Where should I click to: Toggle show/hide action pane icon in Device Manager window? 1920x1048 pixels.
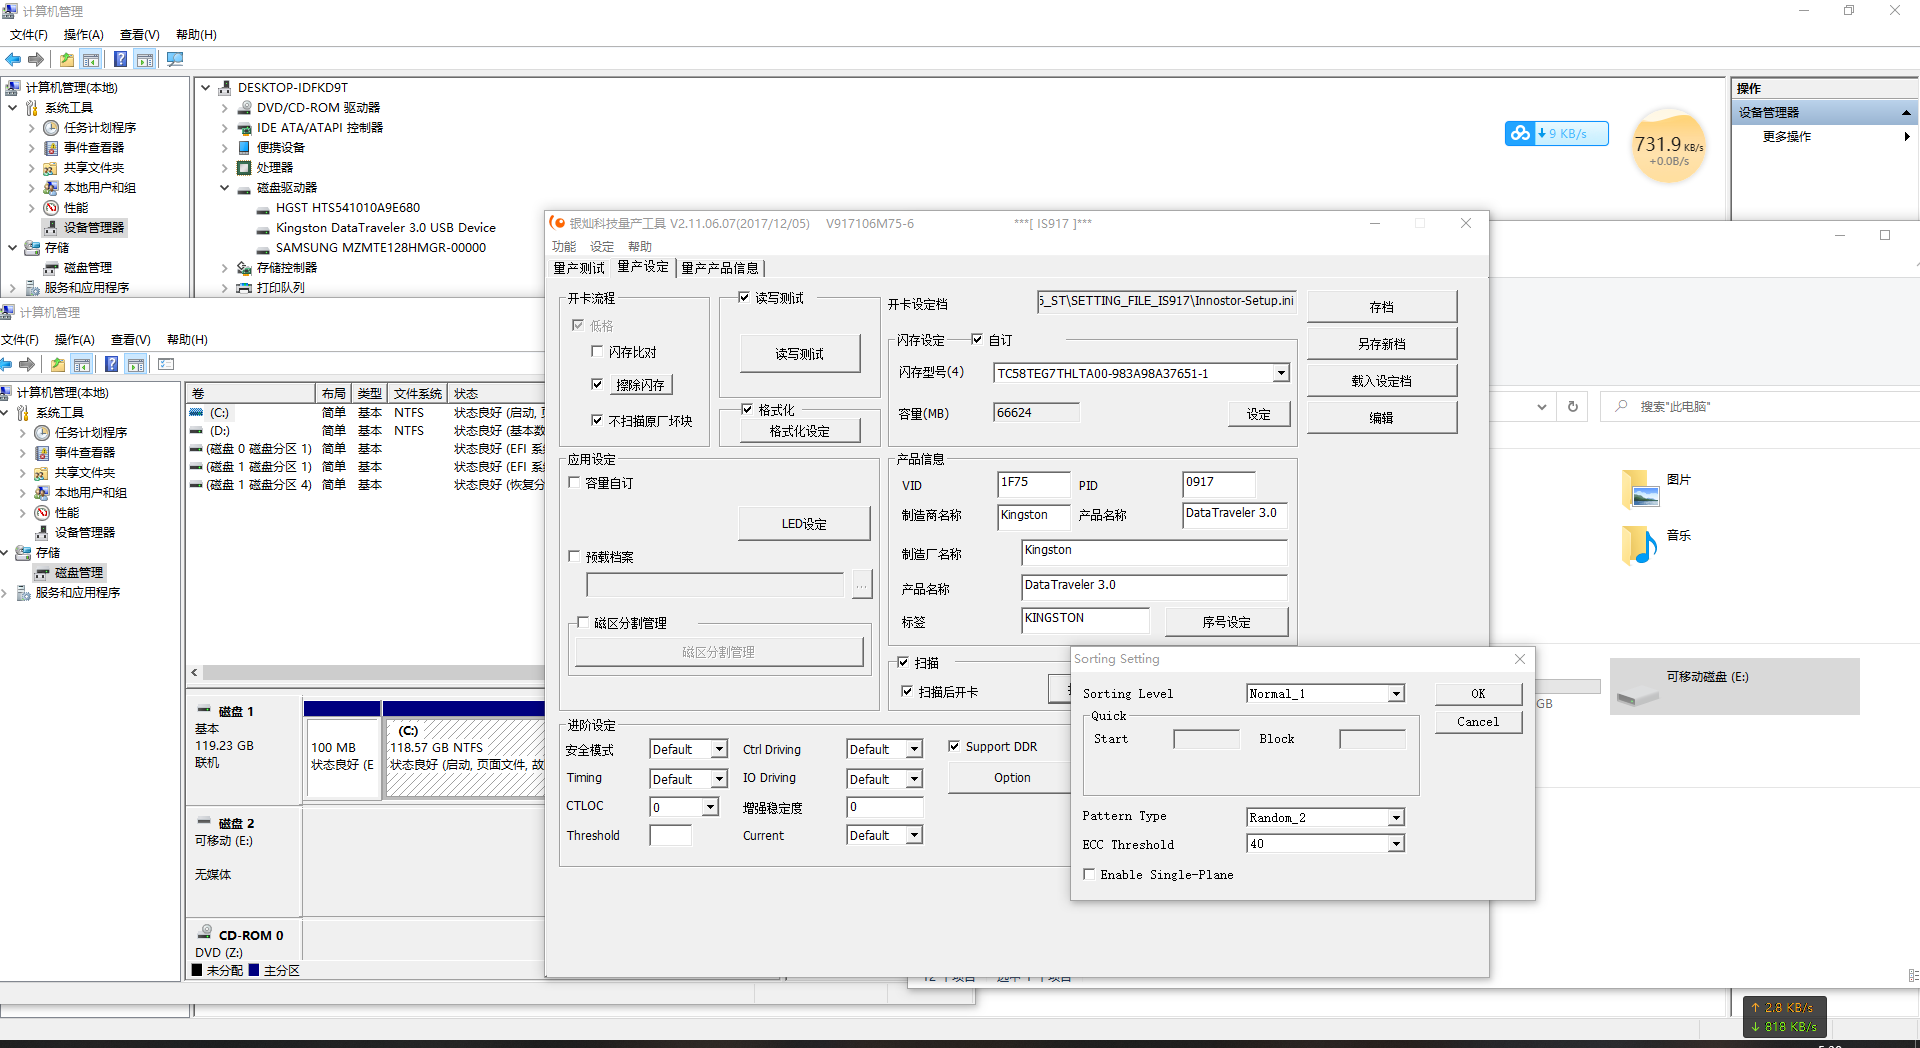[x=145, y=60]
